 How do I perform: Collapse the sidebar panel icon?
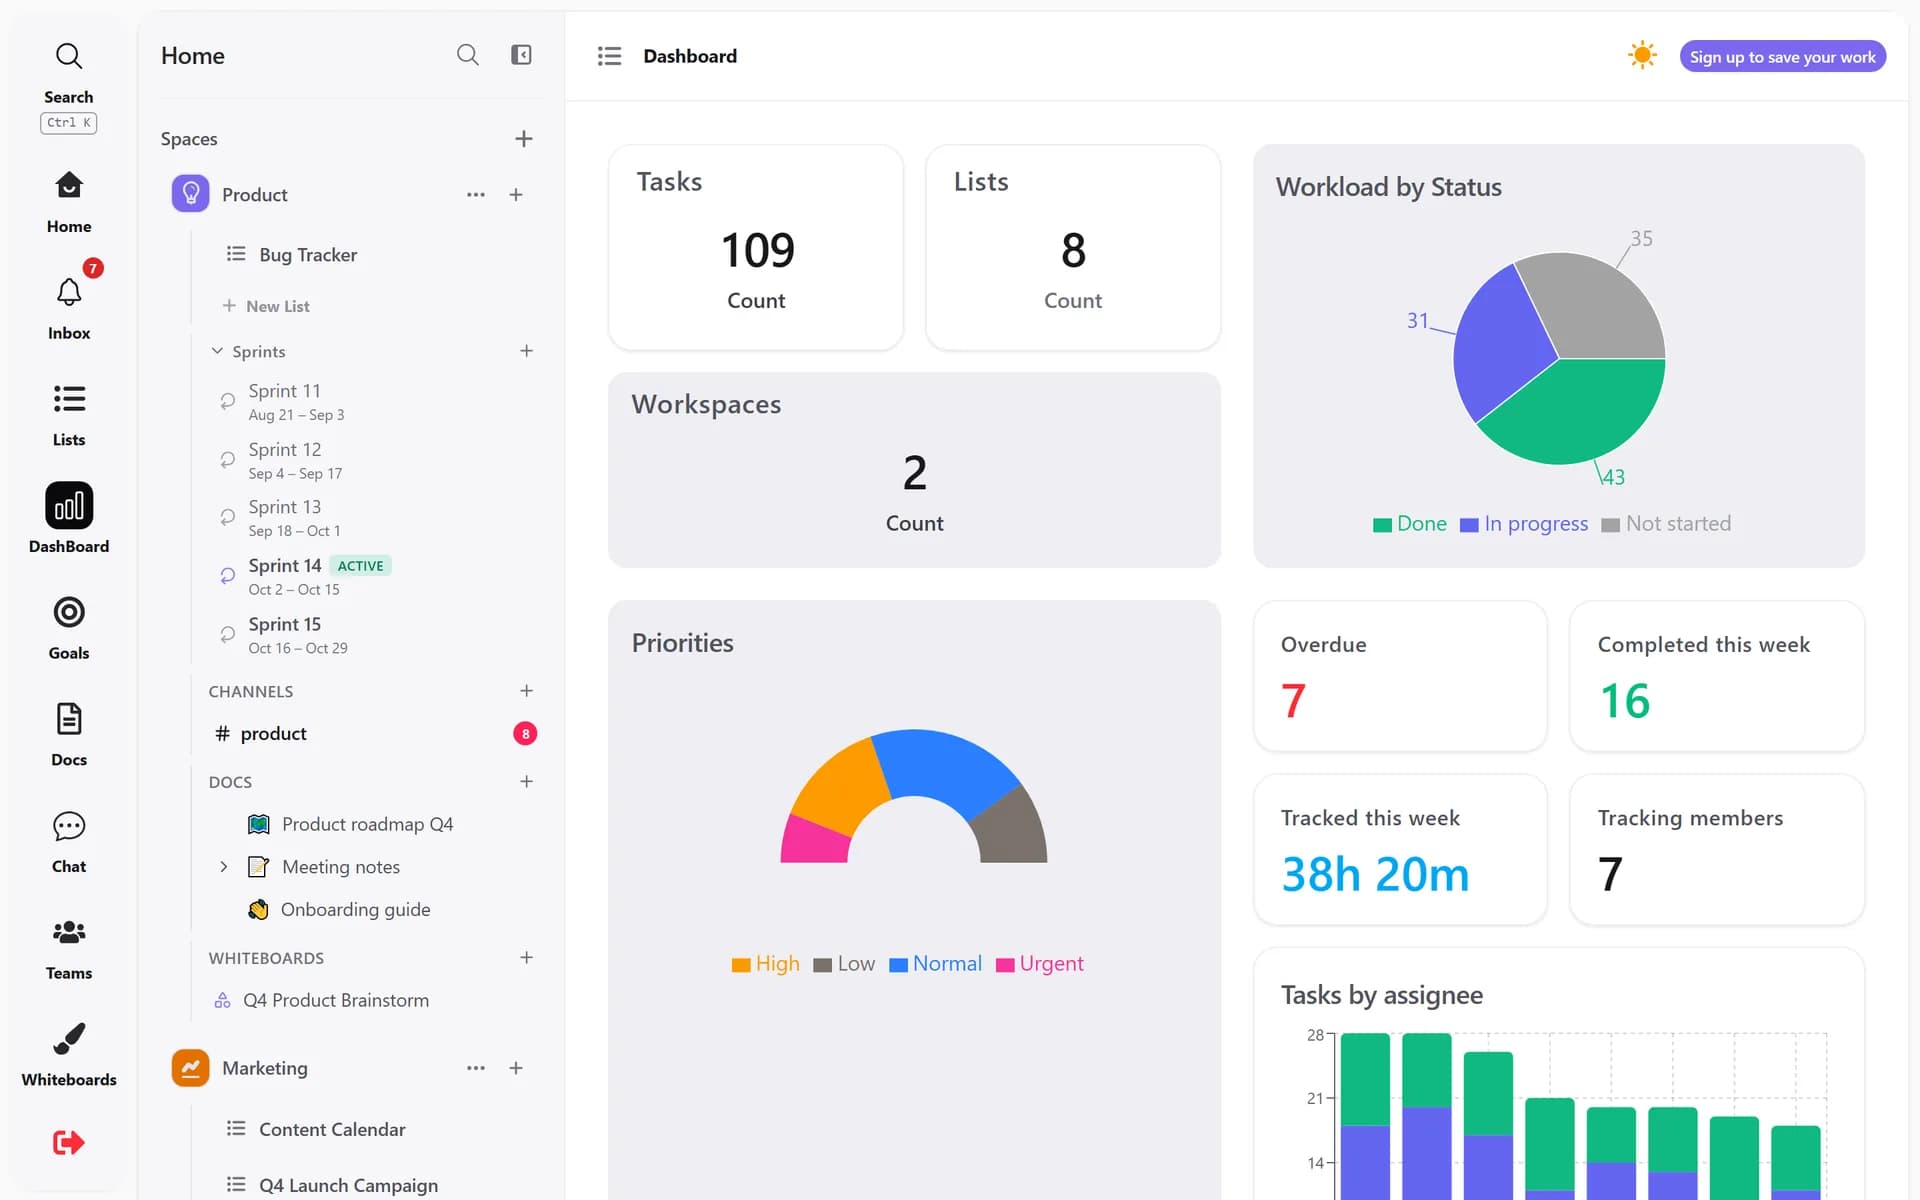coord(521,55)
